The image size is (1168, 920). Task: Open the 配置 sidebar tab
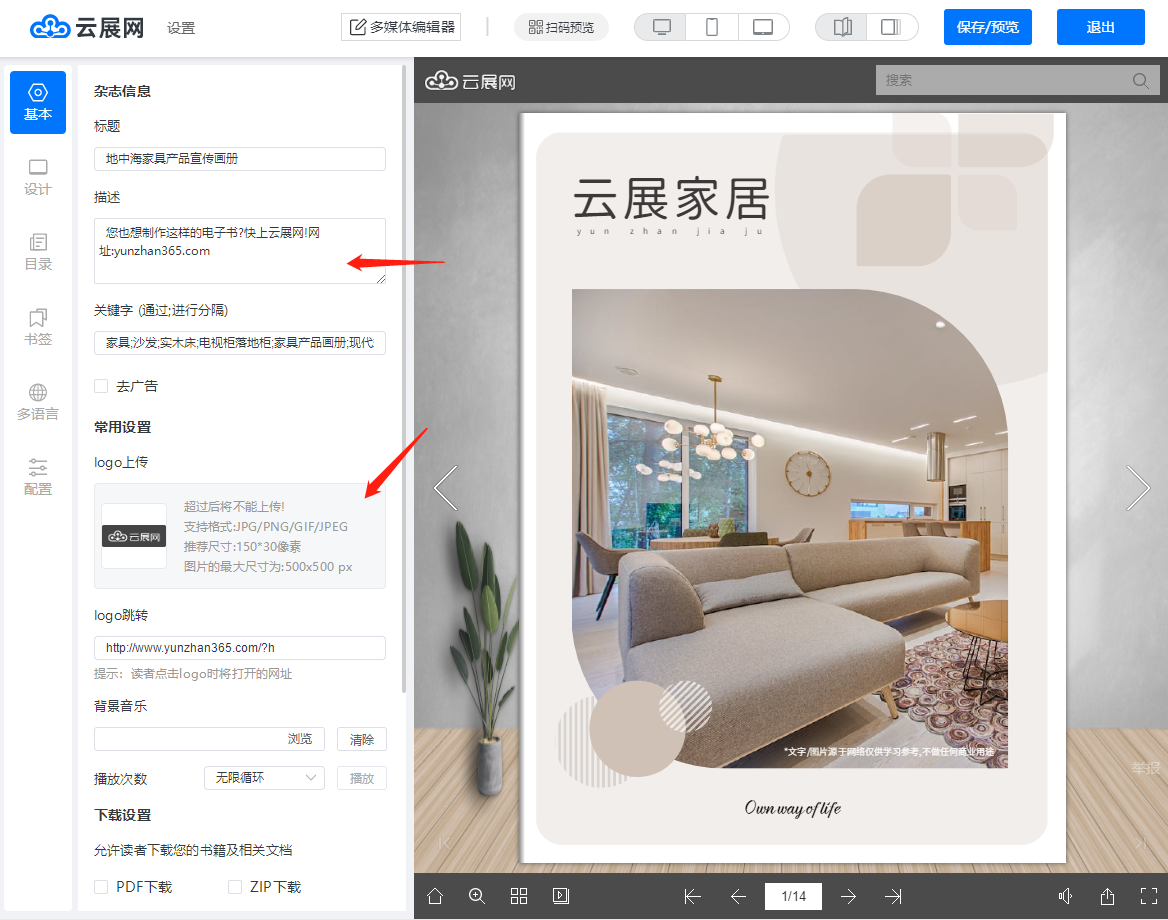pyautogui.click(x=38, y=478)
